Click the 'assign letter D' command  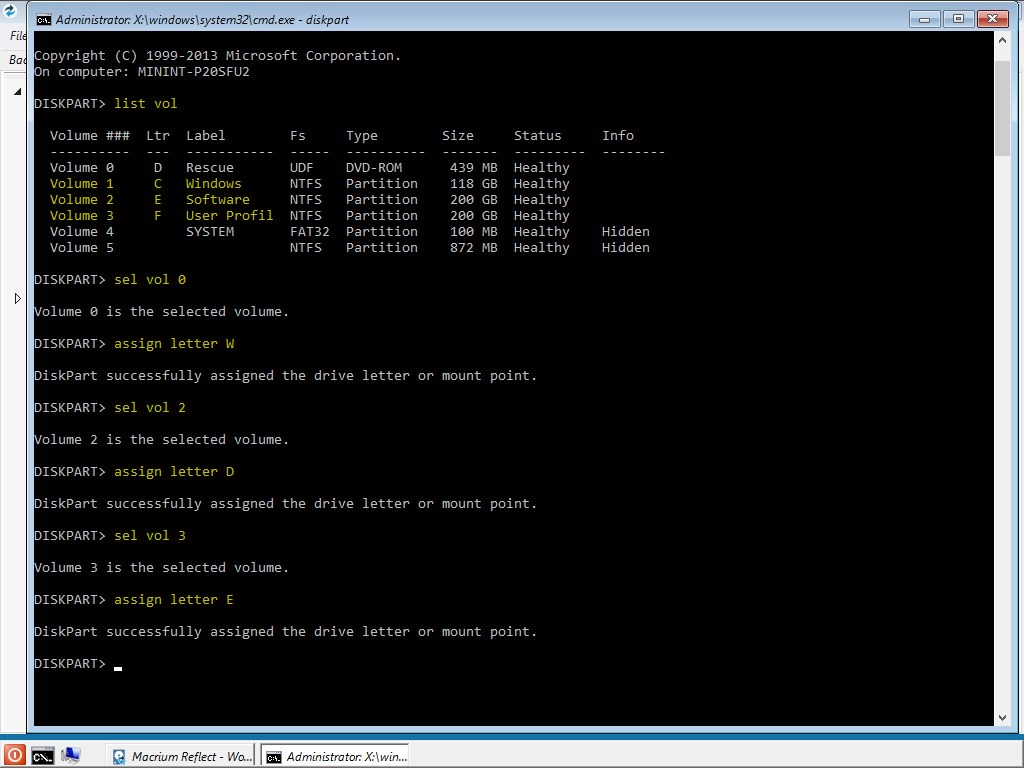(174, 472)
